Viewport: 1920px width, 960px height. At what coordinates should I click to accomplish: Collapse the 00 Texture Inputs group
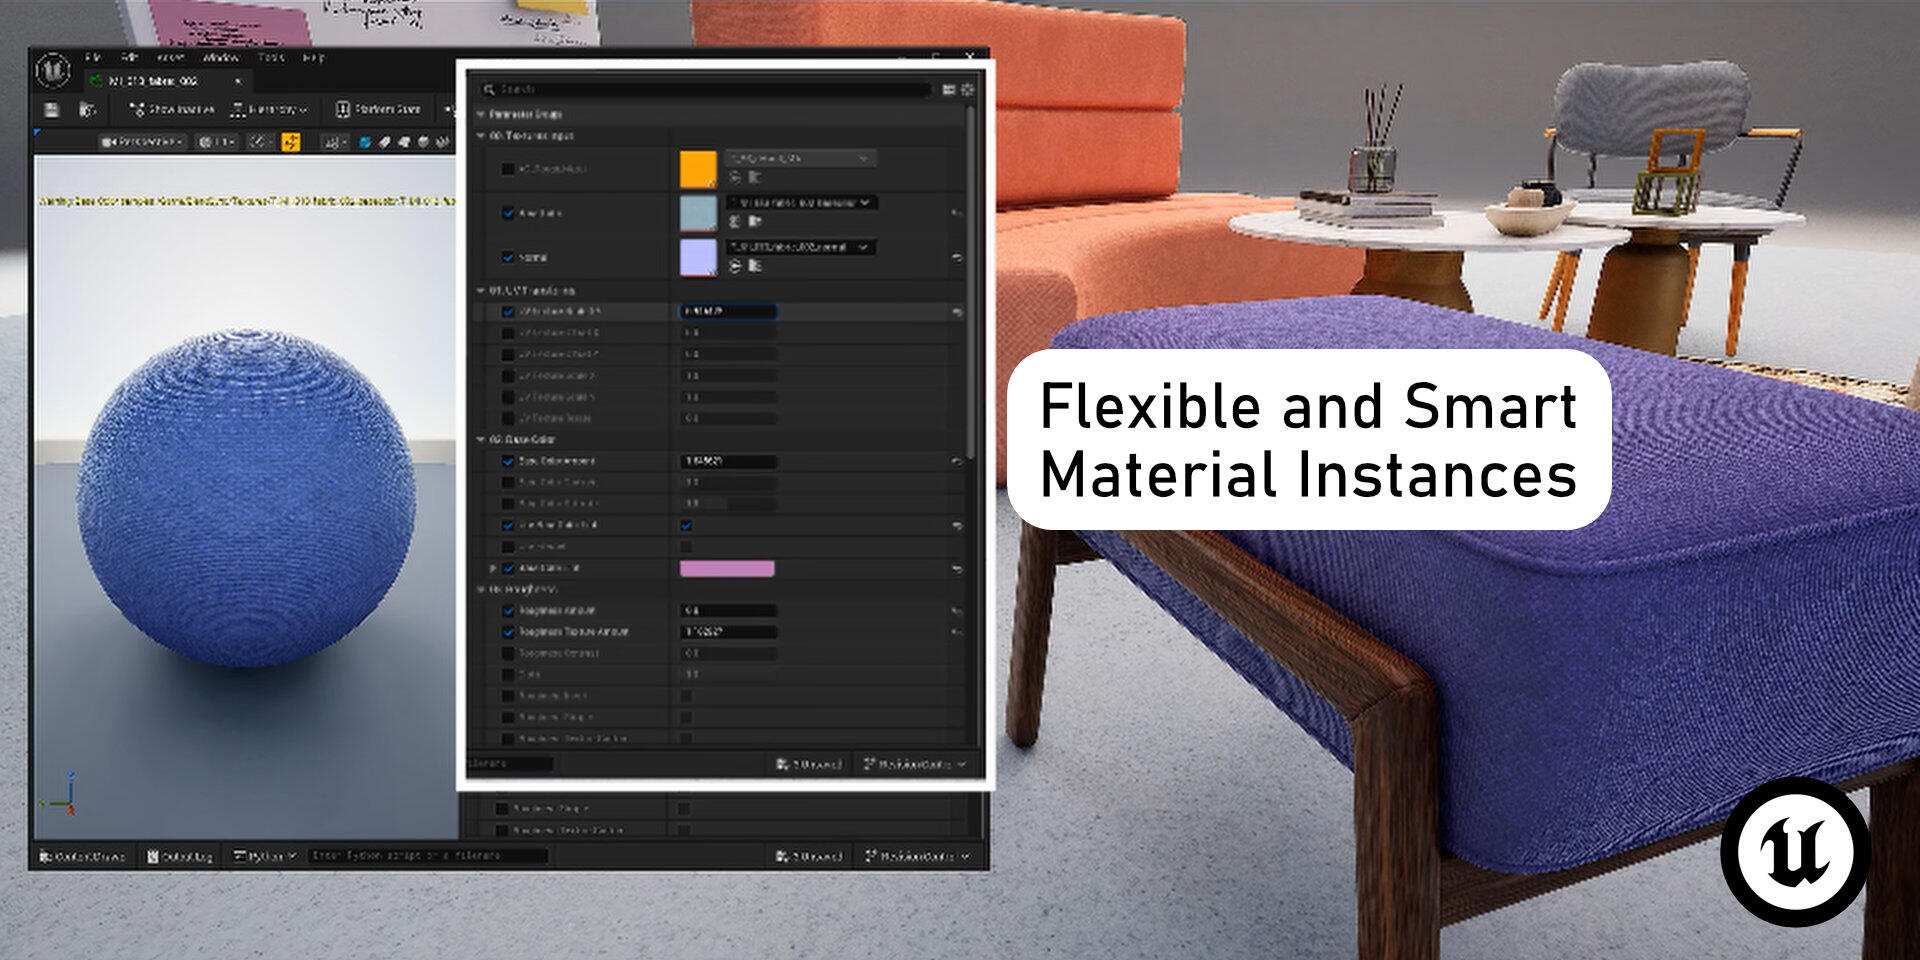(x=481, y=135)
